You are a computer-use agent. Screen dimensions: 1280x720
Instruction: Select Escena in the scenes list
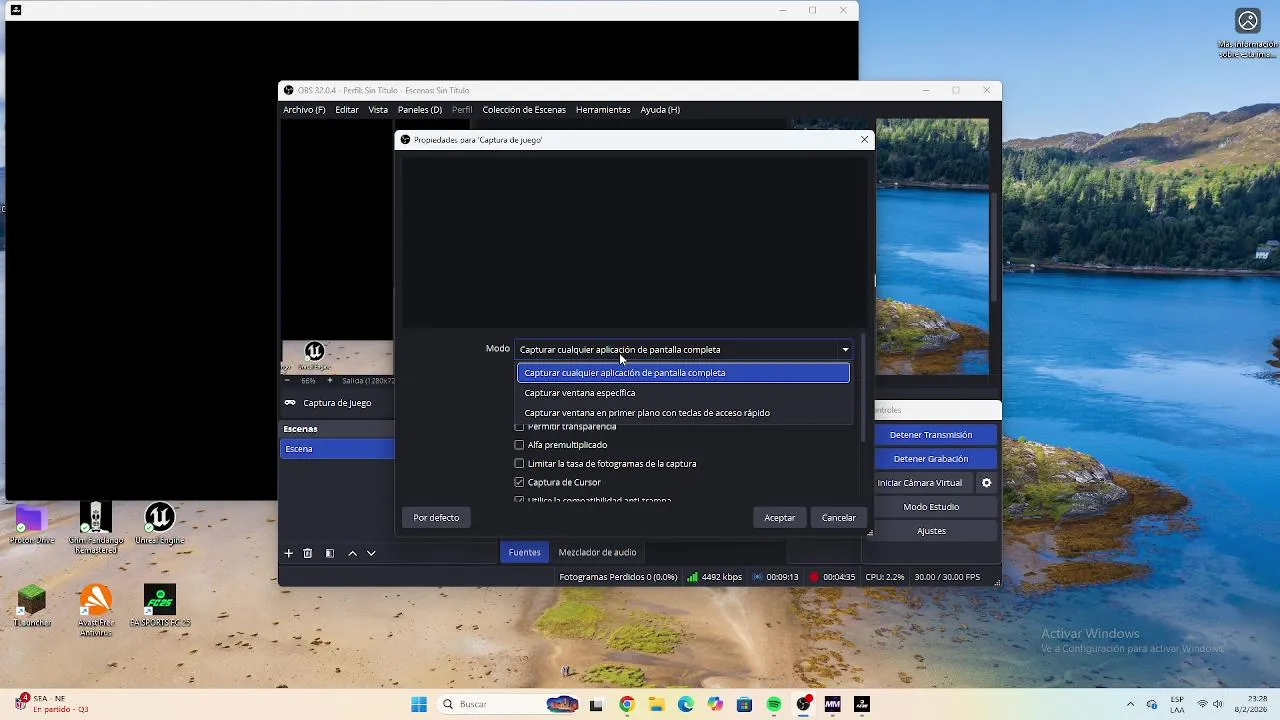[x=337, y=449]
